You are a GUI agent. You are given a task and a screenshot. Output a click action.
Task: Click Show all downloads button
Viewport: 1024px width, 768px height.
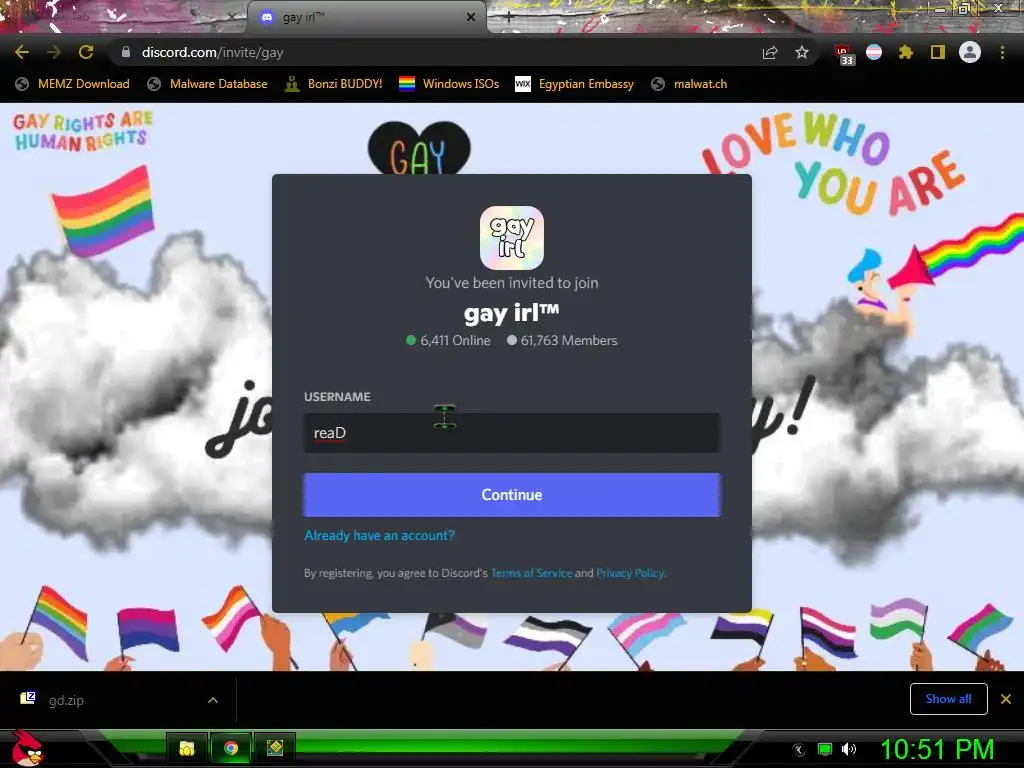coord(948,699)
